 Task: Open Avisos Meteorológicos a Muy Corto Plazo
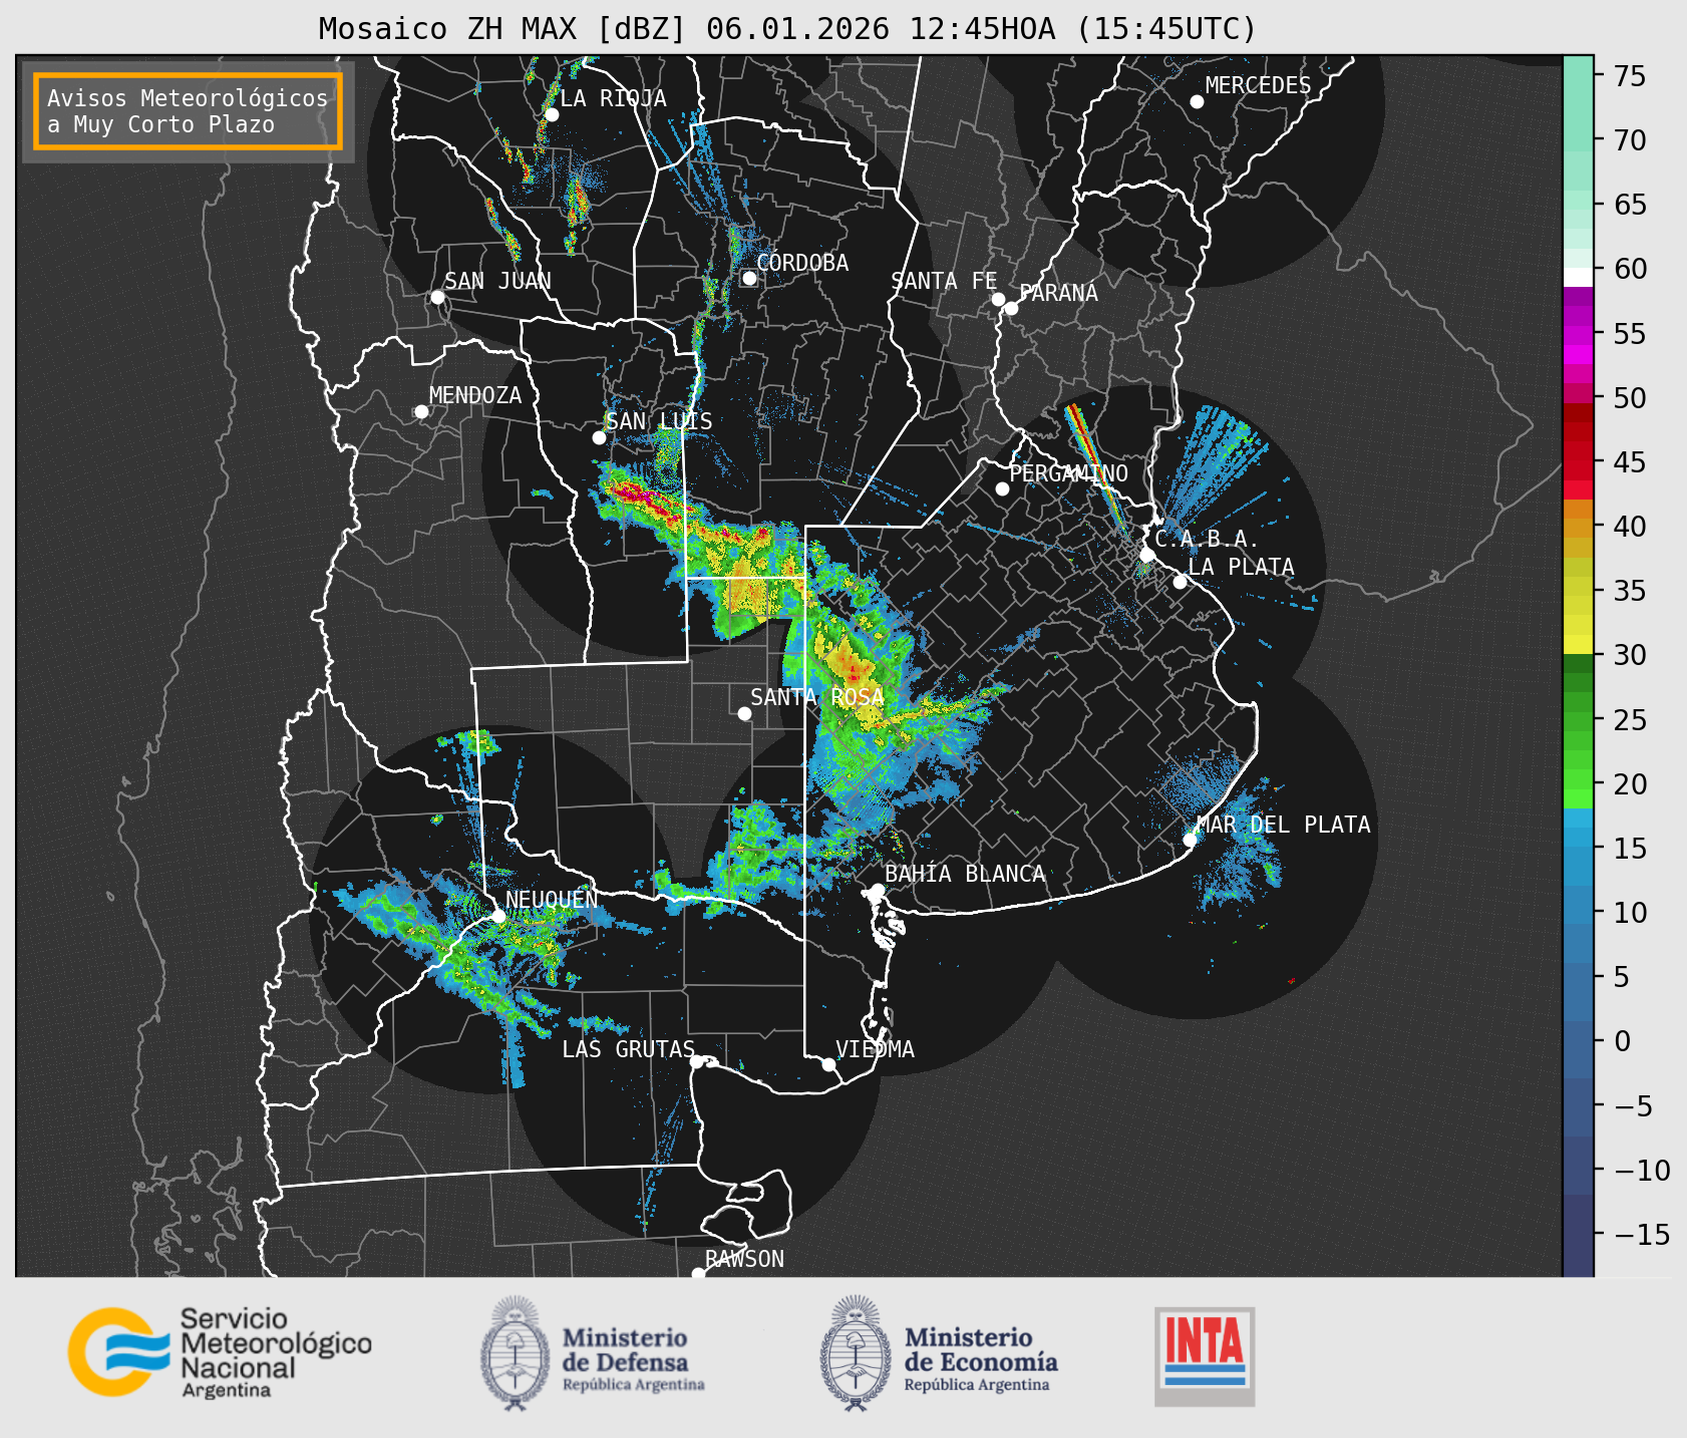click(x=188, y=111)
